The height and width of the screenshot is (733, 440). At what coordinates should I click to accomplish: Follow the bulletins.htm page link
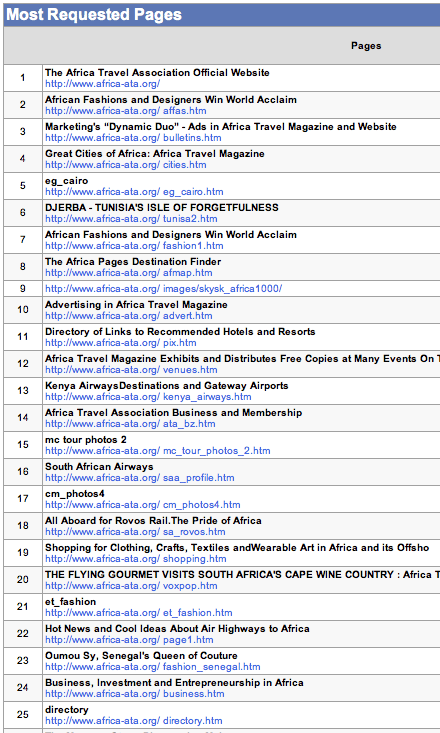pos(133,138)
